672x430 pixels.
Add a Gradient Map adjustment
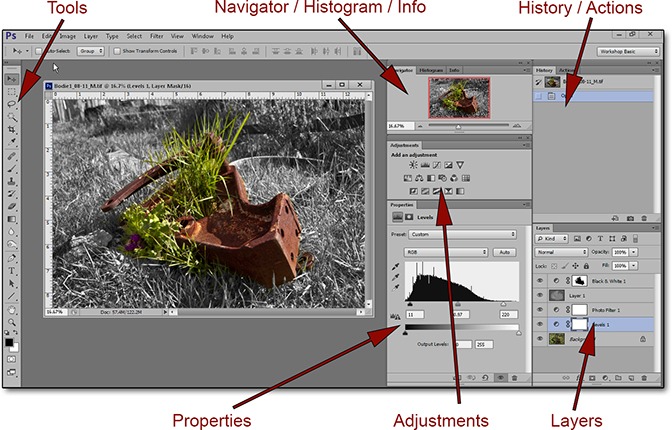point(460,191)
